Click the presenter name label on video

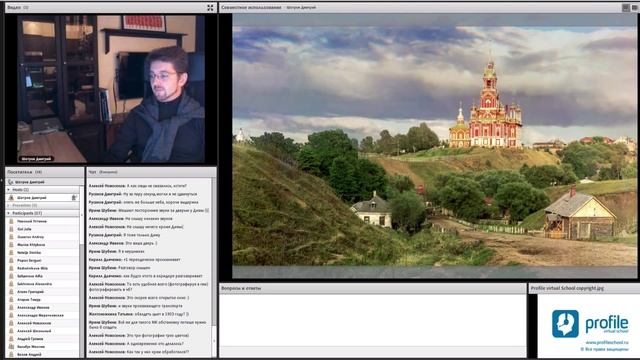pos(36,159)
